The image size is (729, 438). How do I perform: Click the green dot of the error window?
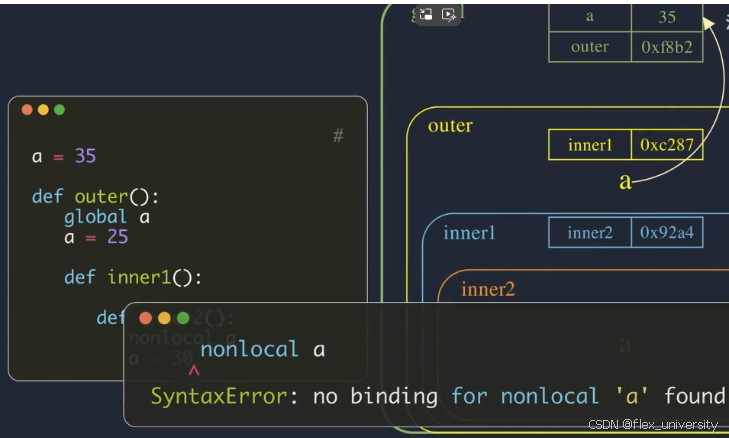click(x=183, y=318)
